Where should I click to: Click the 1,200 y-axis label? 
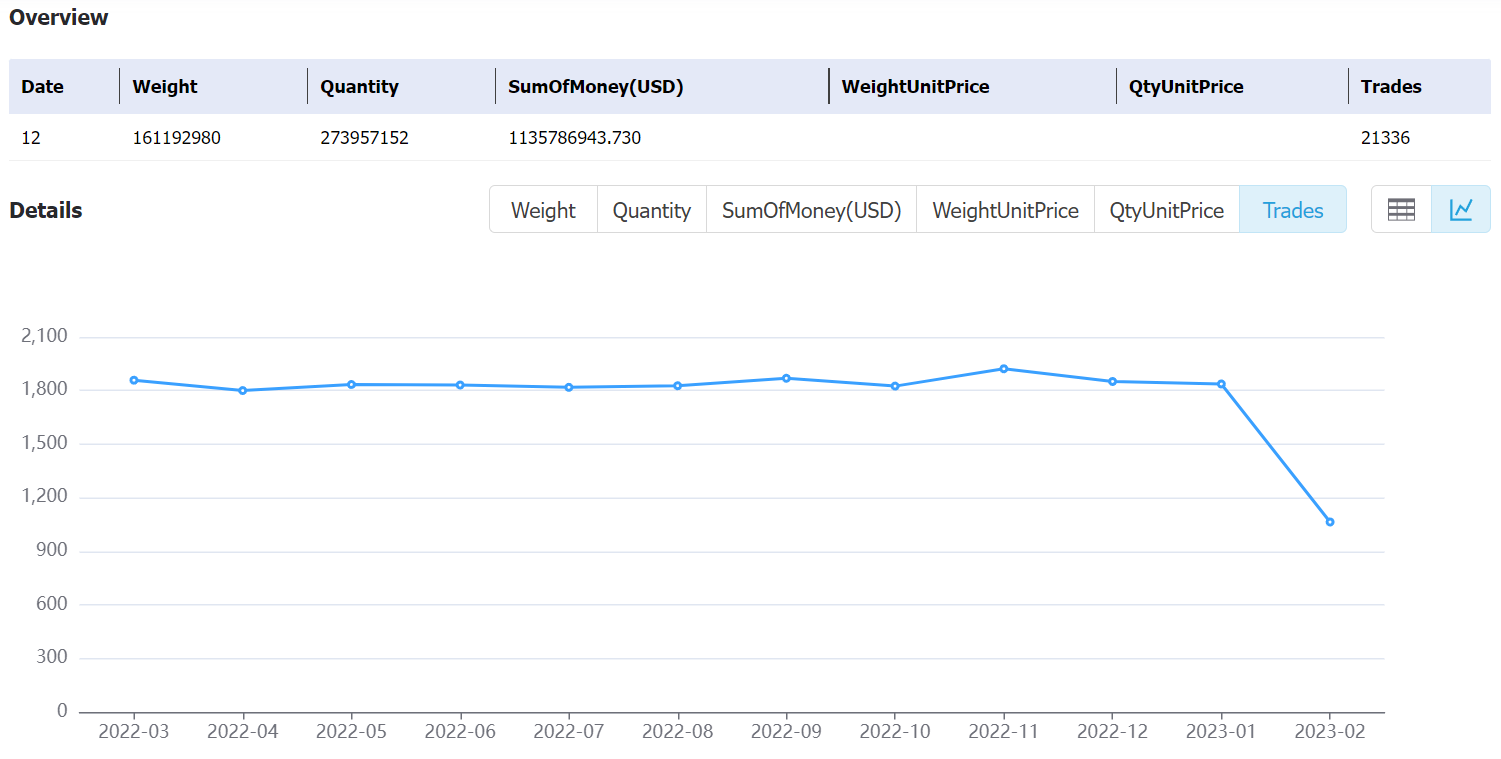pos(44,497)
